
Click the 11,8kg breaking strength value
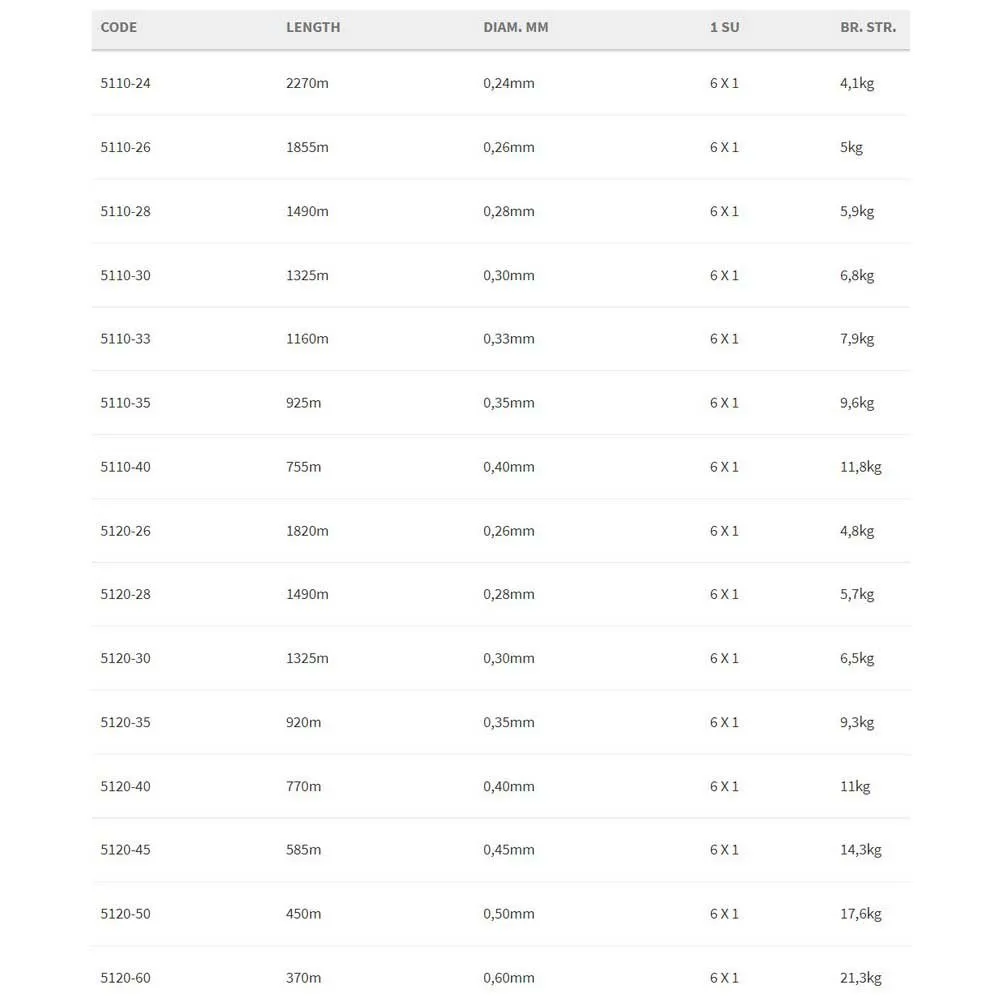click(861, 467)
